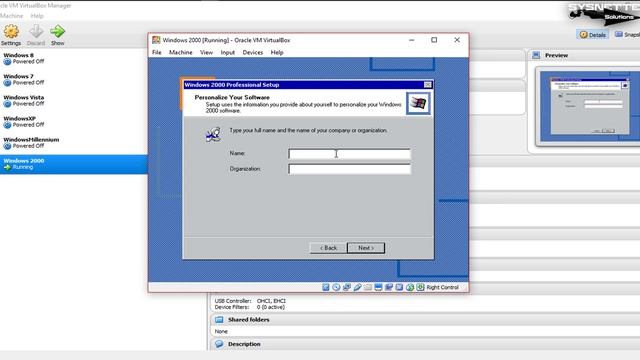Screen dimensions: 640x360
Task: Click the Shared folders section icon
Action: [219, 320]
